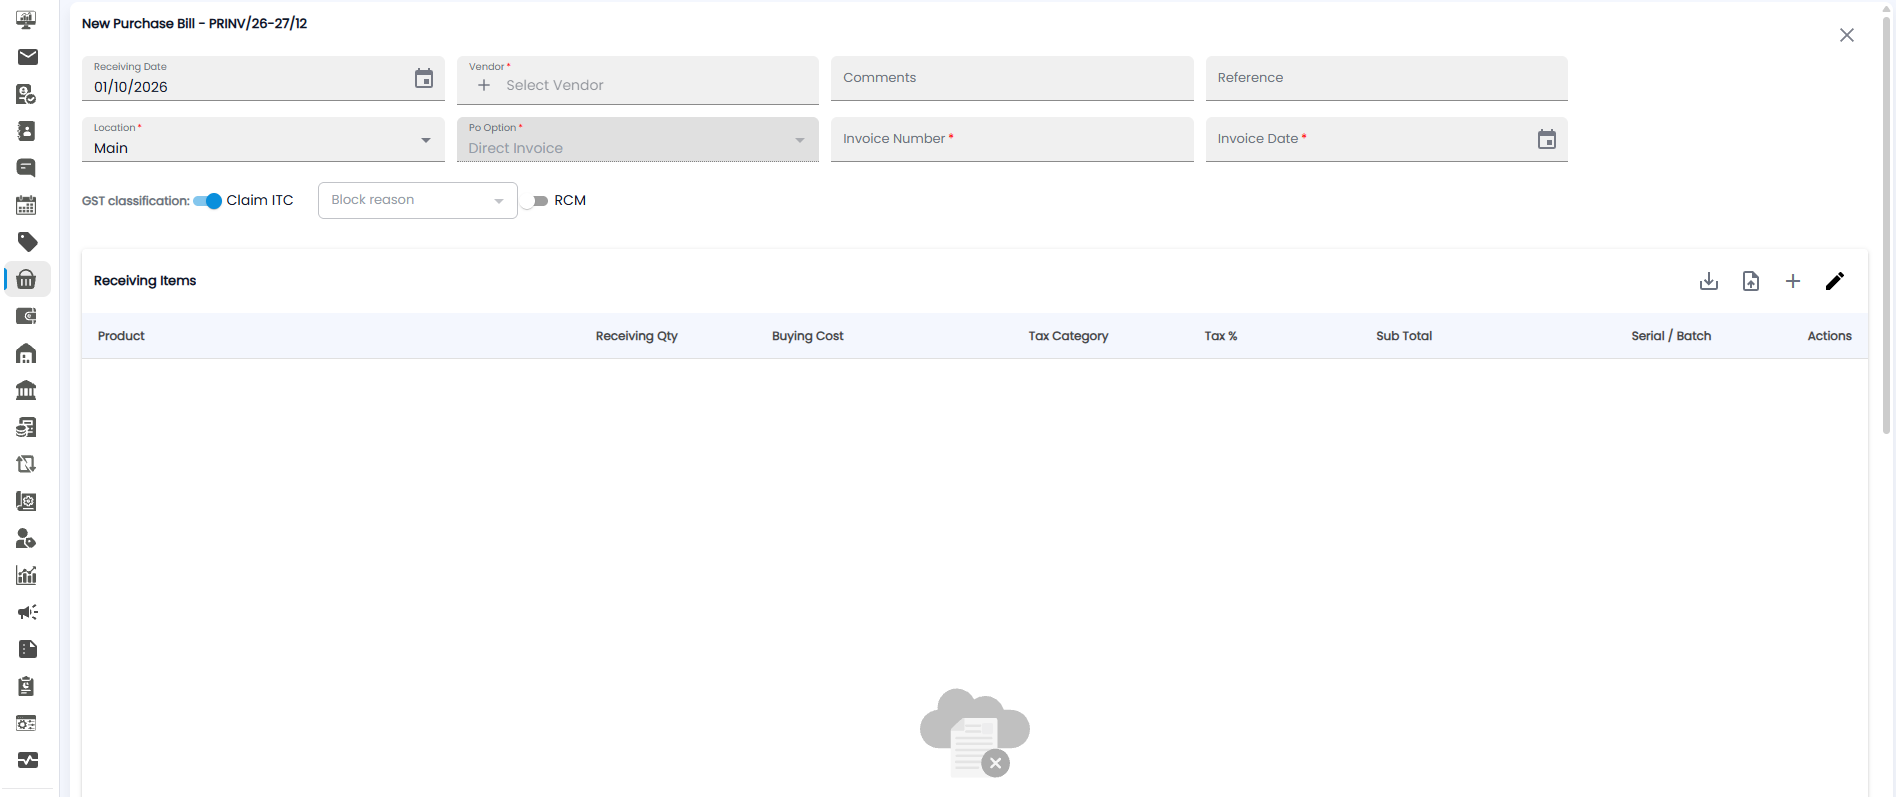1896x797 pixels.
Task: Click the Invoice Date input field
Action: coord(1387,139)
